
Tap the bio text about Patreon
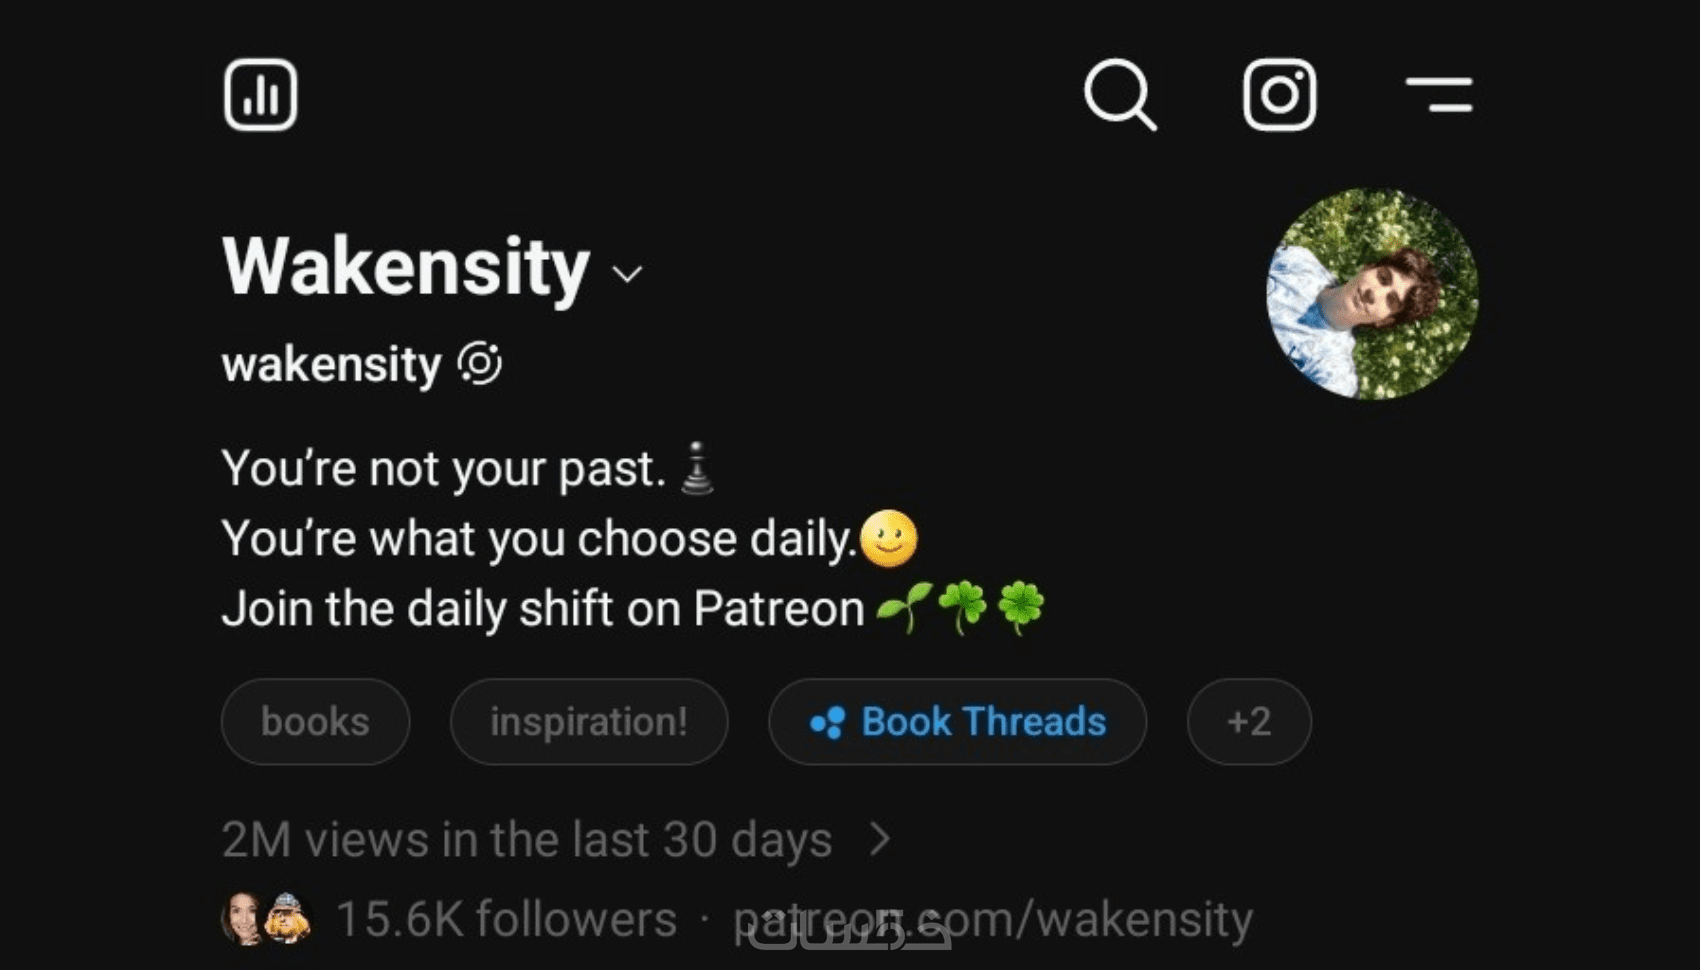click(633, 608)
